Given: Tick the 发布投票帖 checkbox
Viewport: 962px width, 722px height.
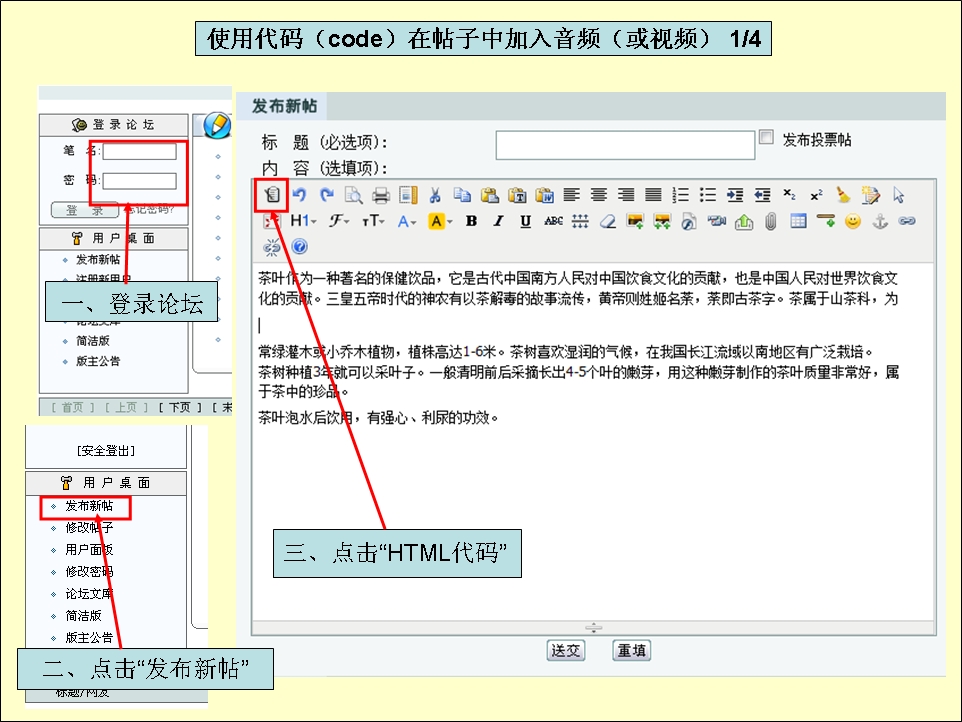Looking at the screenshot, I should pos(766,137).
